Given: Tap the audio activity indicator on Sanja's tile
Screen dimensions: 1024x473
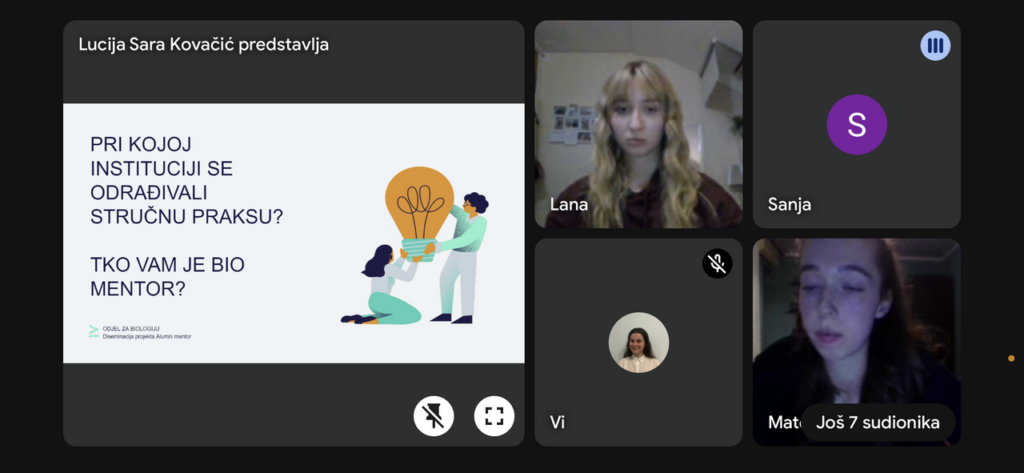Looking at the screenshot, I should coord(935,46).
